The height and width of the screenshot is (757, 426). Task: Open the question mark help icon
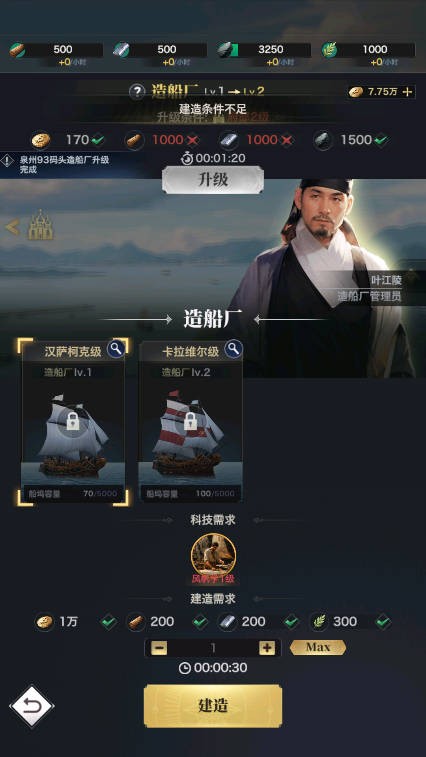coord(137,91)
